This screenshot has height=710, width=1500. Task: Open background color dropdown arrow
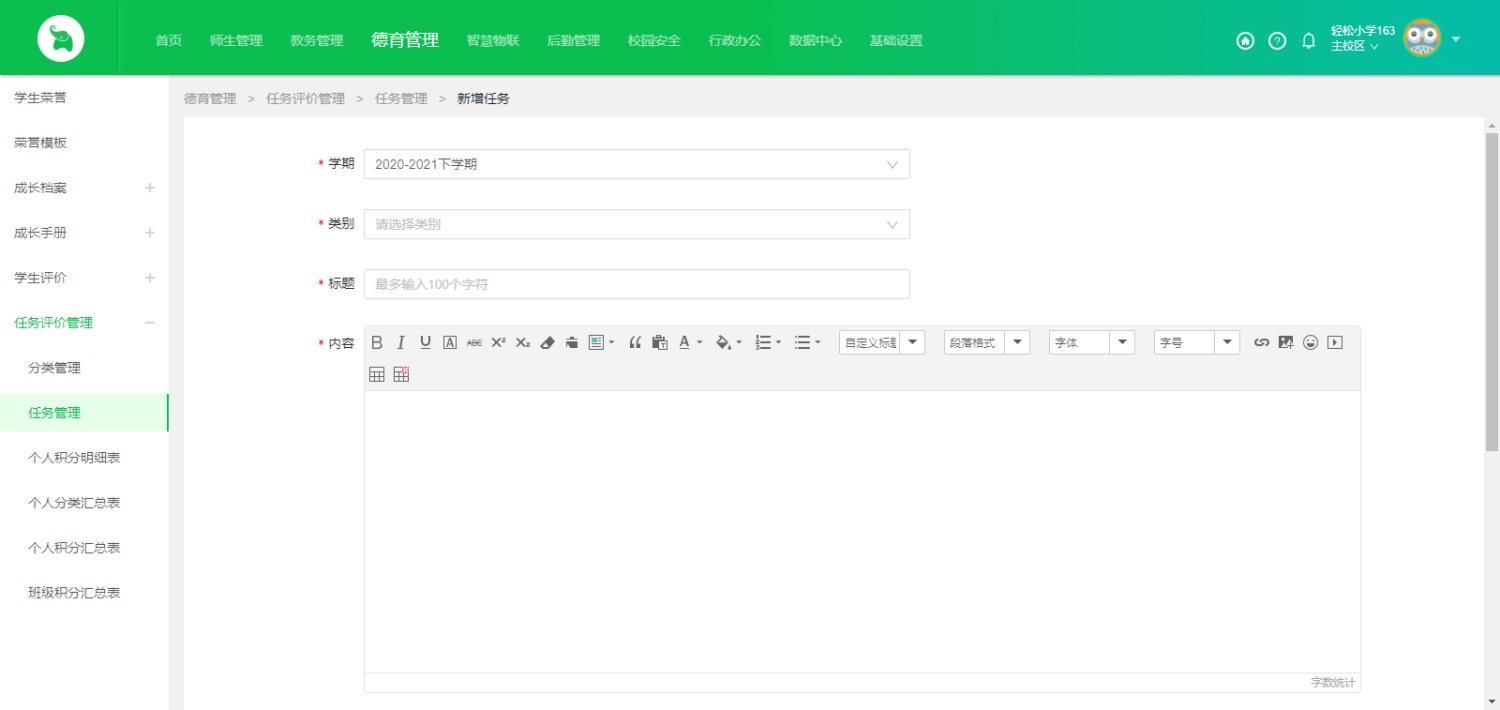point(739,342)
